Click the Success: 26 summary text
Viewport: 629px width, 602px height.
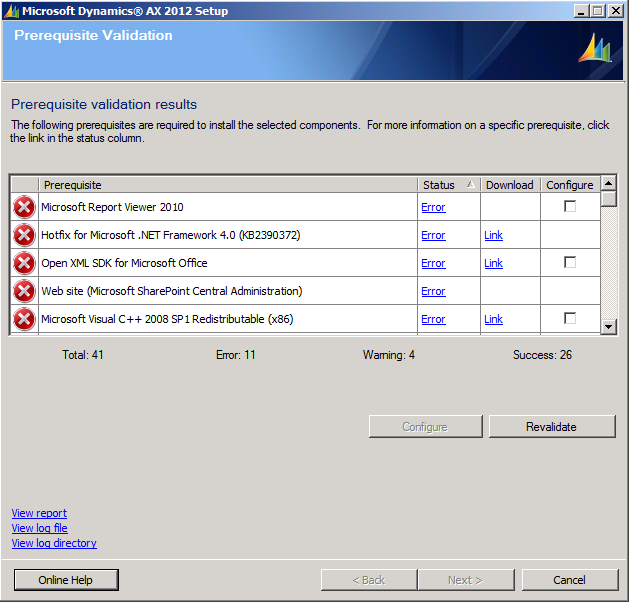542,355
